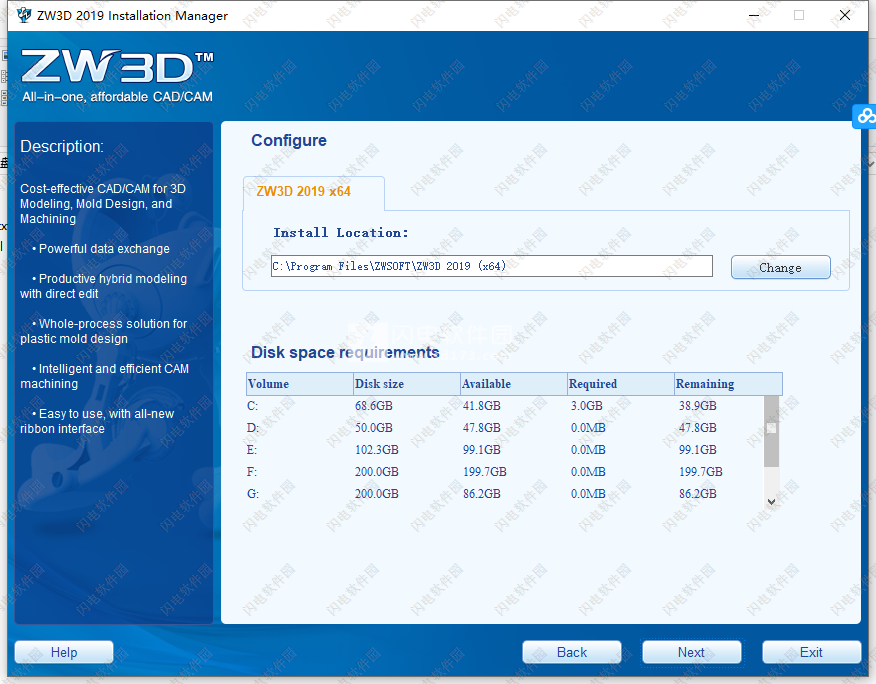Click the cloud sync icon at right edge

[x=865, y=116]
